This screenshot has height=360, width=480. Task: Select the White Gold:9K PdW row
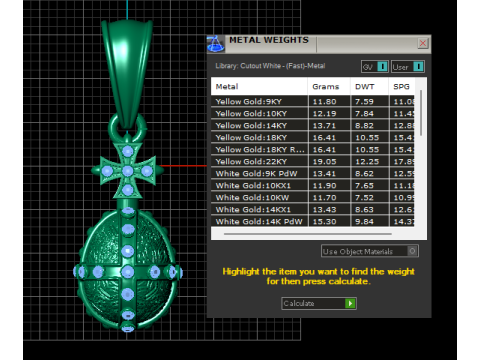click(313, 173)
